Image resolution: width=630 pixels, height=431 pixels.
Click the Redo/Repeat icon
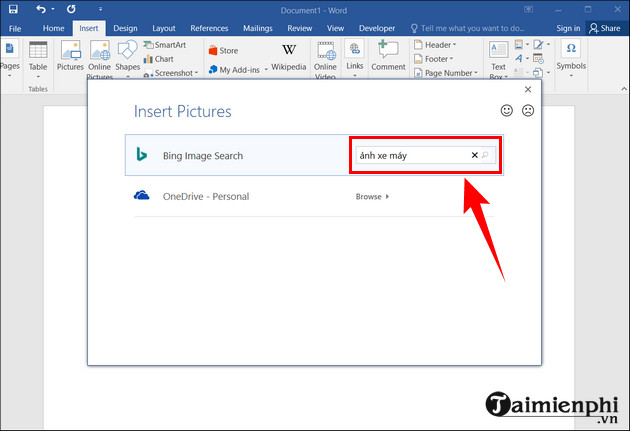click(x=71, y=9)
